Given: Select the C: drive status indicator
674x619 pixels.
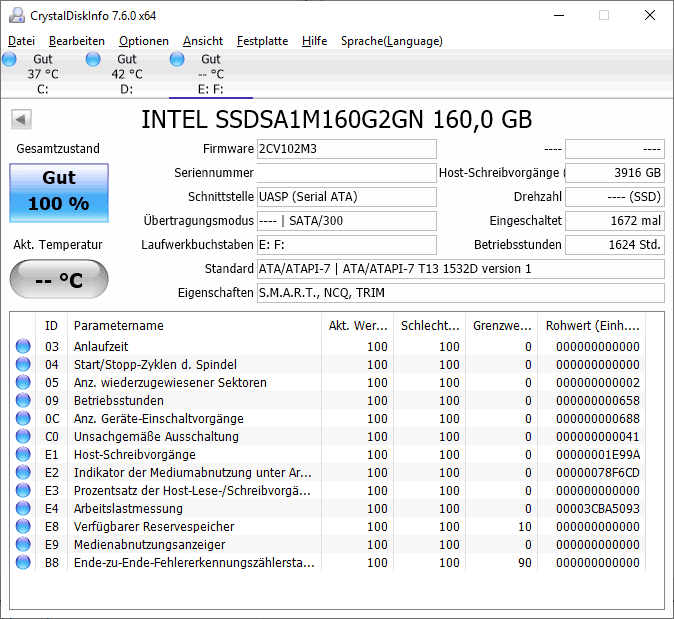Looking at the screenshot, I should click(x=9, y=59).
